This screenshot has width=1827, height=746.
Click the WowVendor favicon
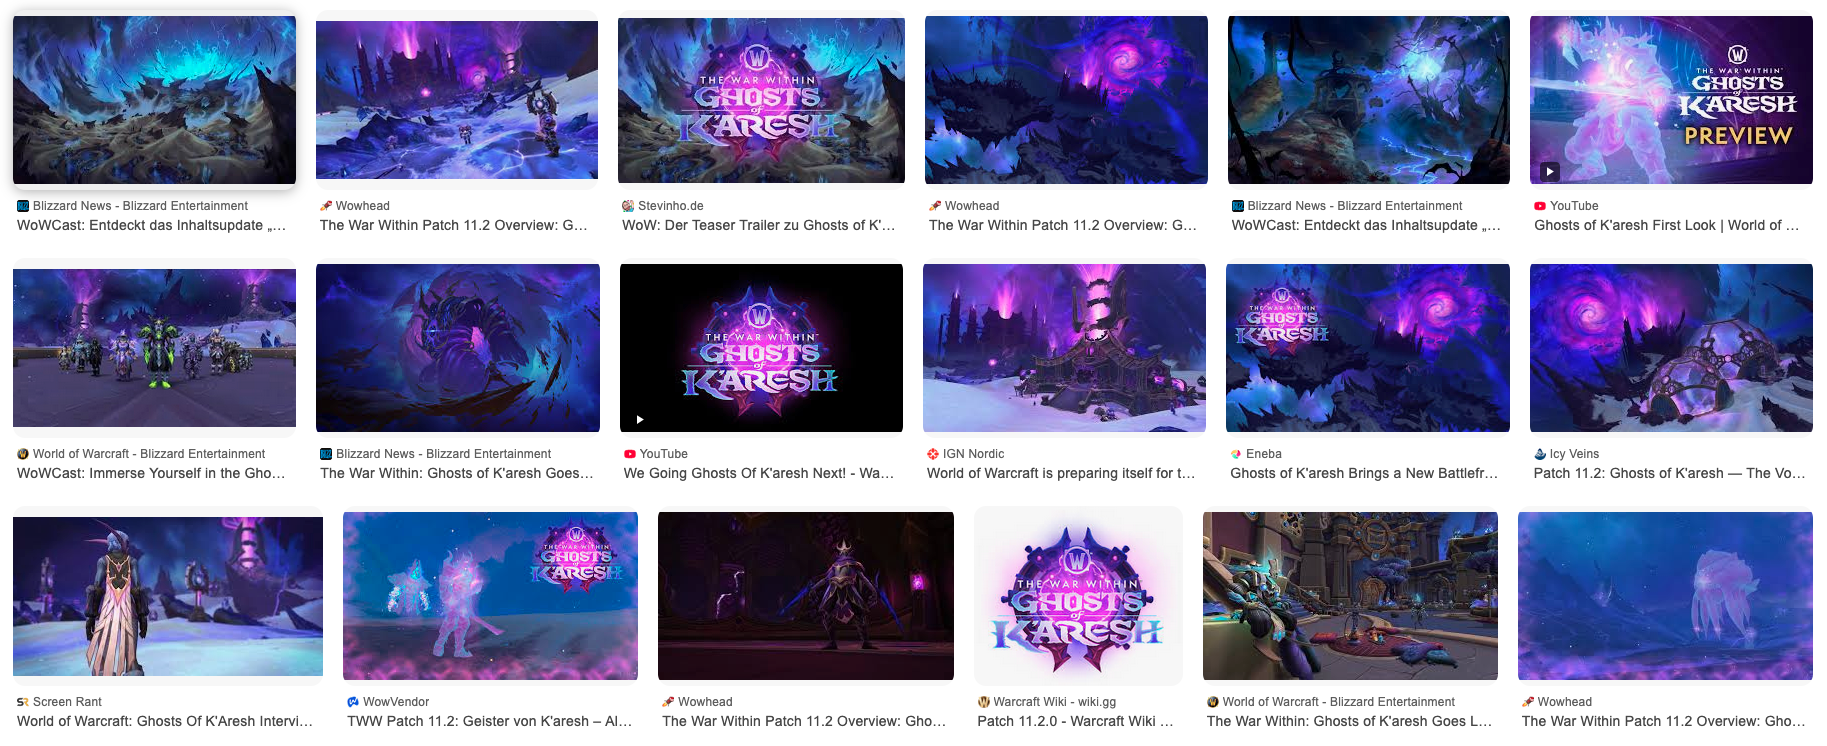pyautogui.click(x=353, y=702)
